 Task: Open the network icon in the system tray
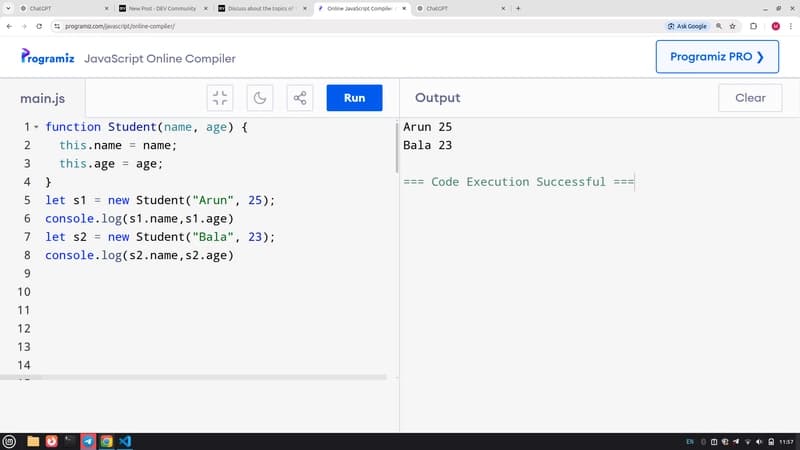[747, 442]
